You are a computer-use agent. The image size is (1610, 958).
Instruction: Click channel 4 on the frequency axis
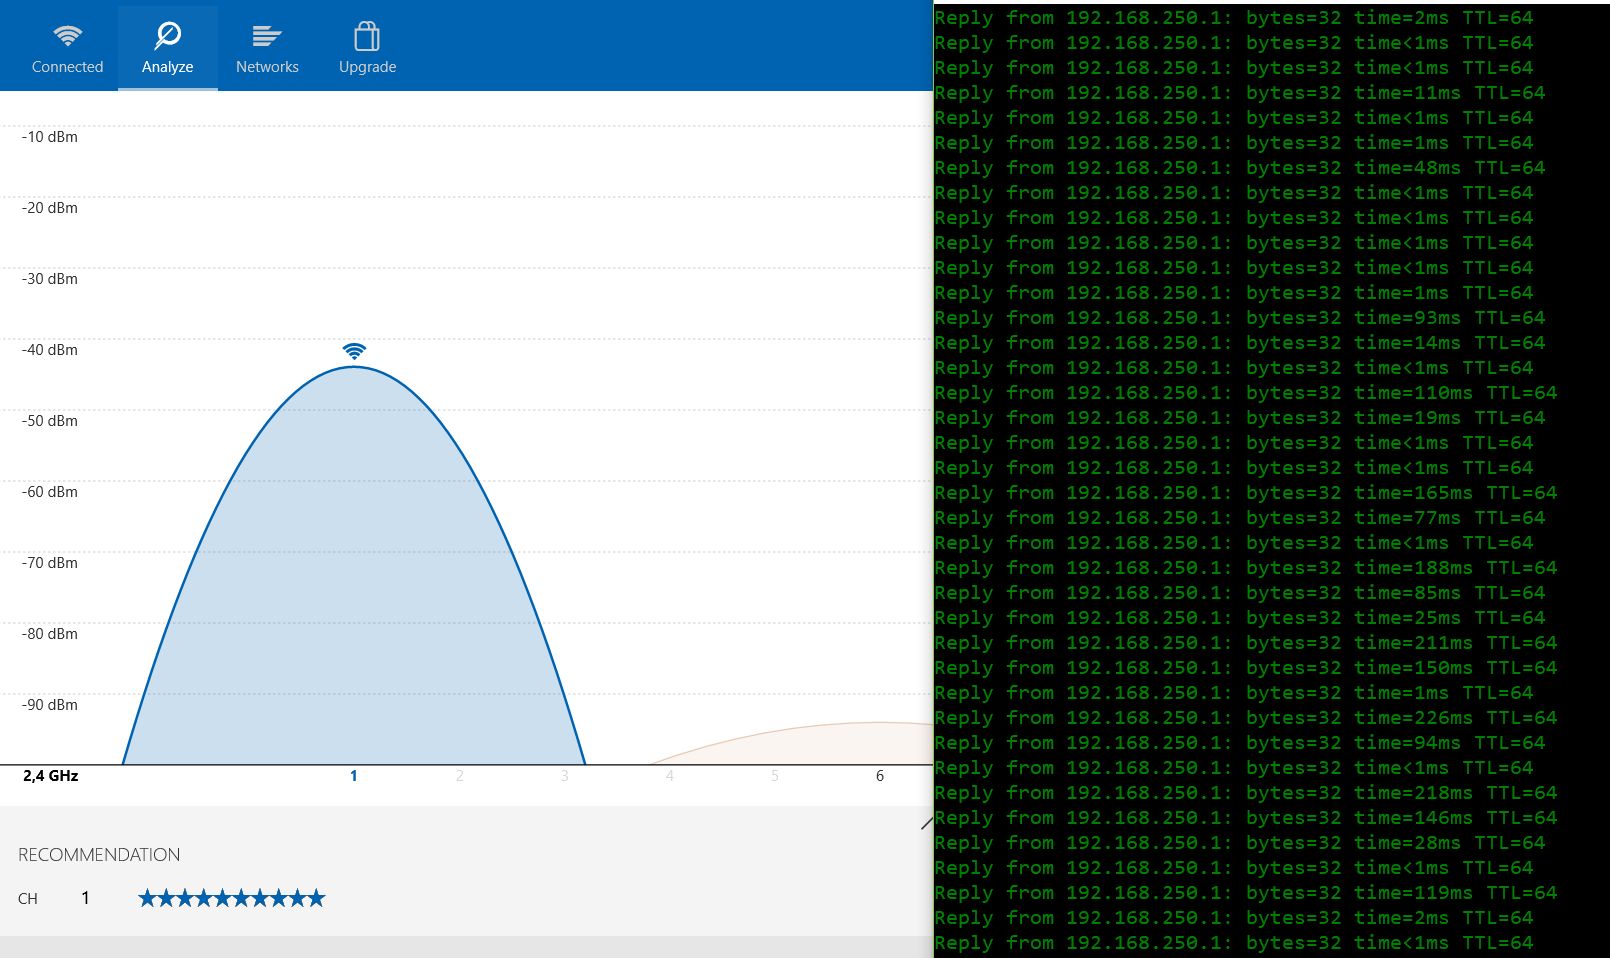tap(669, 776)
